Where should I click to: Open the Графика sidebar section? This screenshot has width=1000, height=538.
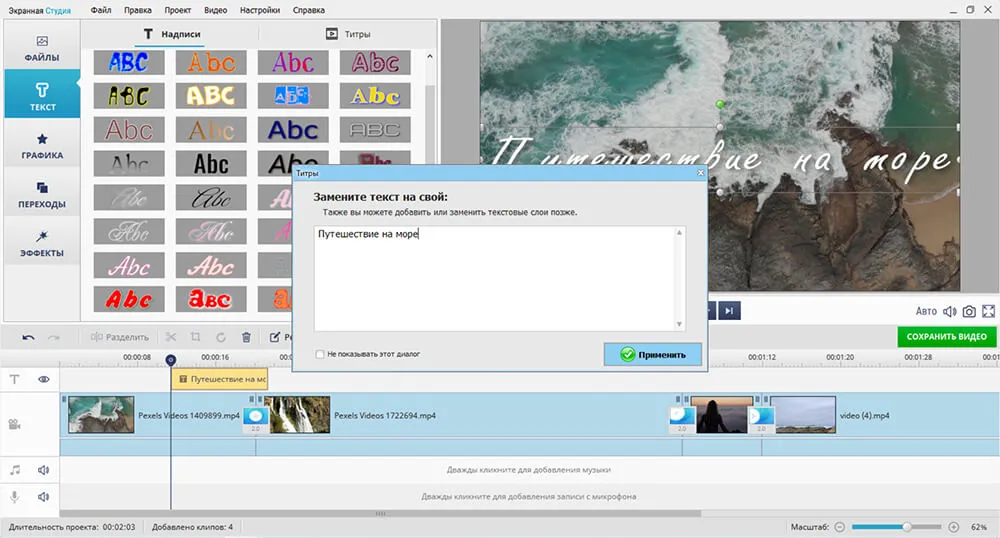click(x=42, y=145)
